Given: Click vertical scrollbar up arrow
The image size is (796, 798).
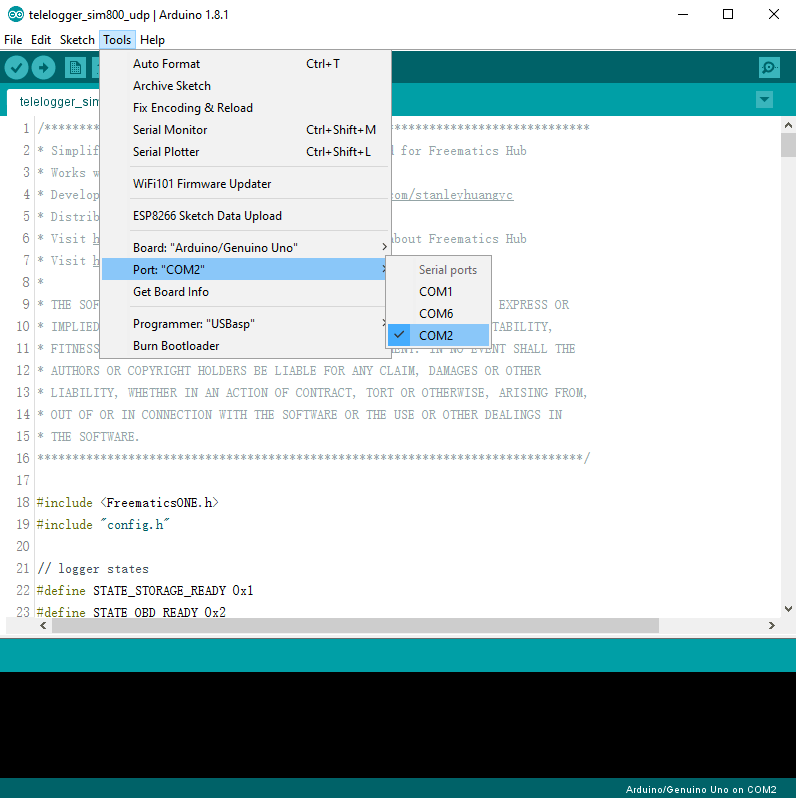Looking at the screenshot, I should pyautogui.click(x=788, y=125).
